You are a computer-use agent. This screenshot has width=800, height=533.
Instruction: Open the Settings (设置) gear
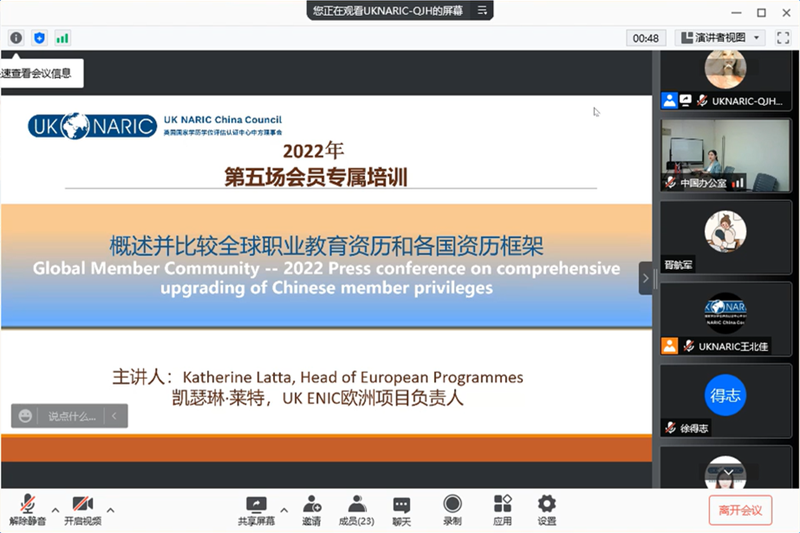click(546, 509)
